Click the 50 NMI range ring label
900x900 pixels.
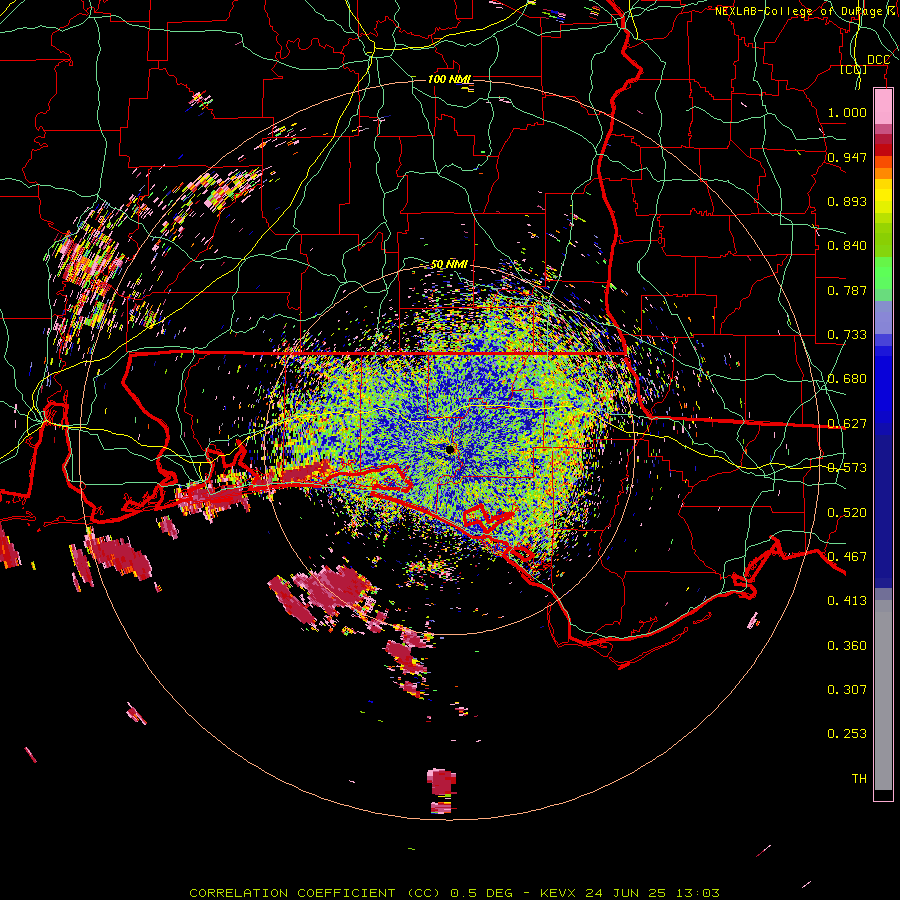point(449,264)
